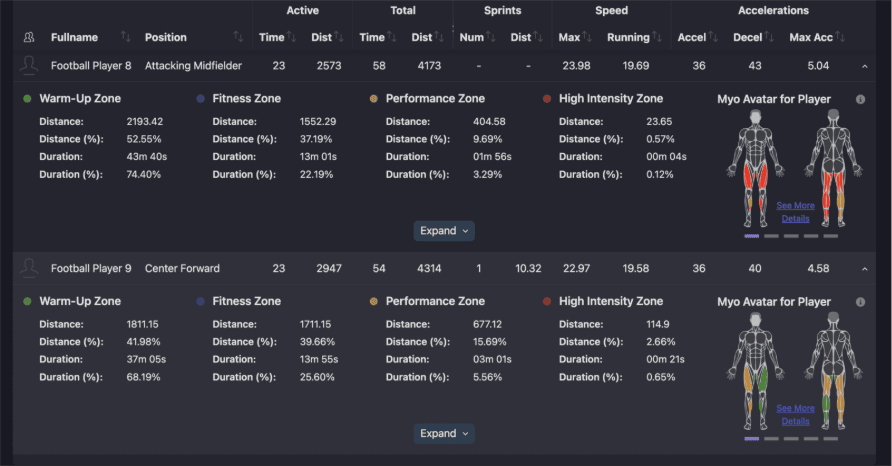The width and height of the screenshot is (892, 466).
Task: Sort by Fullname using the sort arrows
Action: coord(126,37)
